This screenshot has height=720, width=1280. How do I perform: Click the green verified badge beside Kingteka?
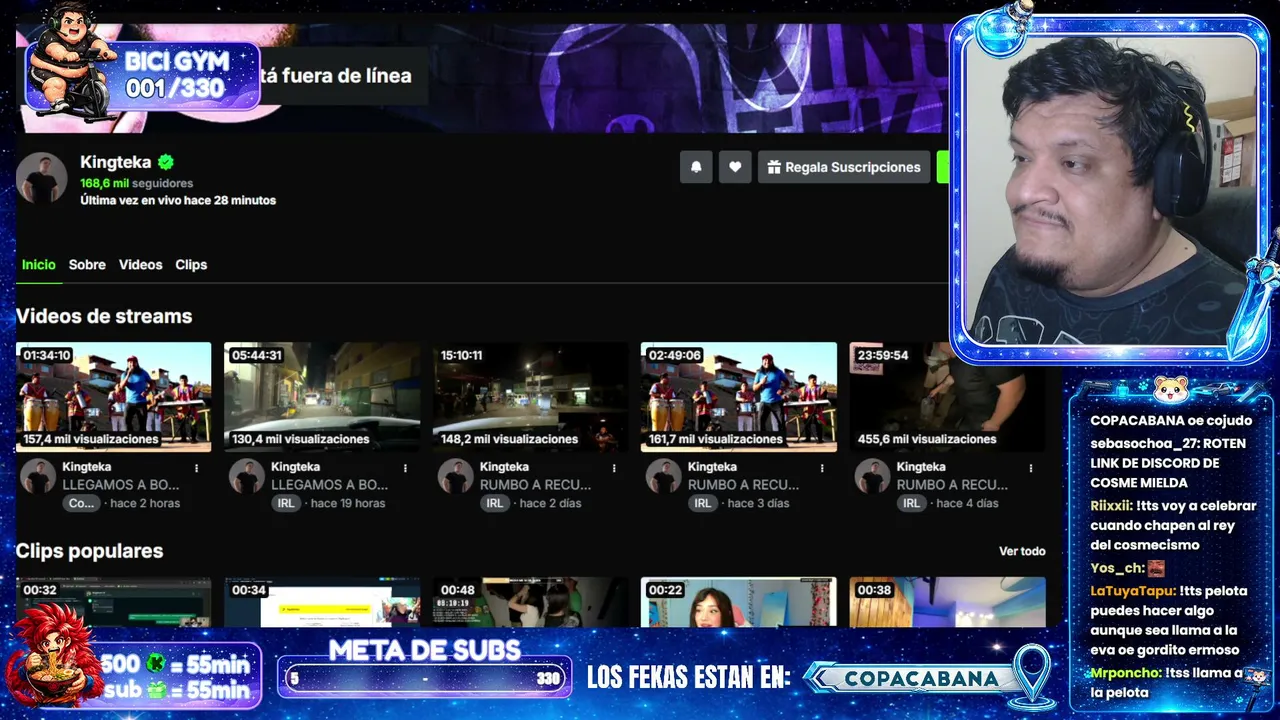coord(166,162)
